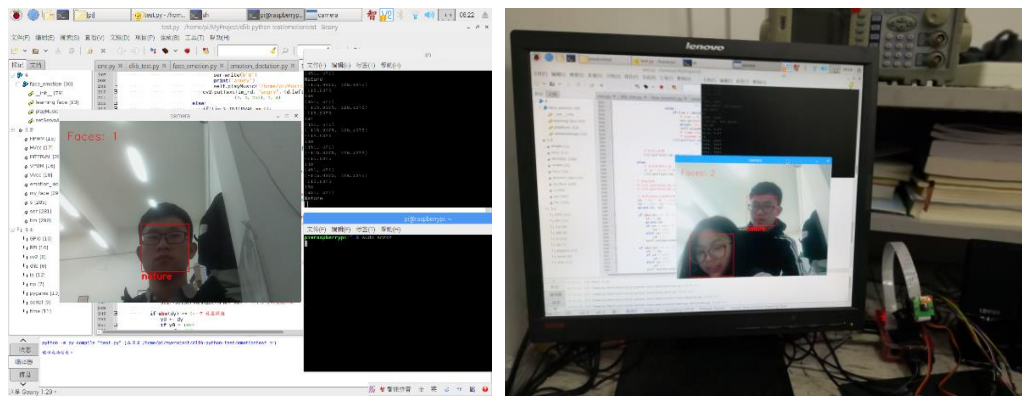Open Geany 文档(D) menu
The image size is (1033, 406).
tap(119, 38)
